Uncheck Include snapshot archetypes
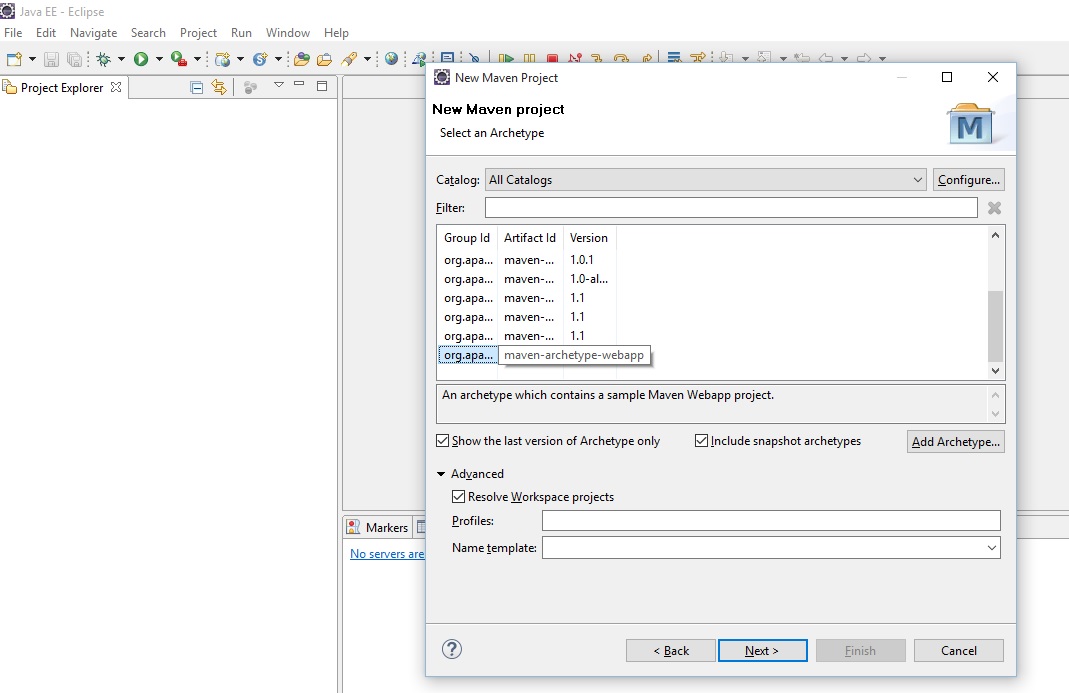1069x693 pixels. click(x=701, y=441)
